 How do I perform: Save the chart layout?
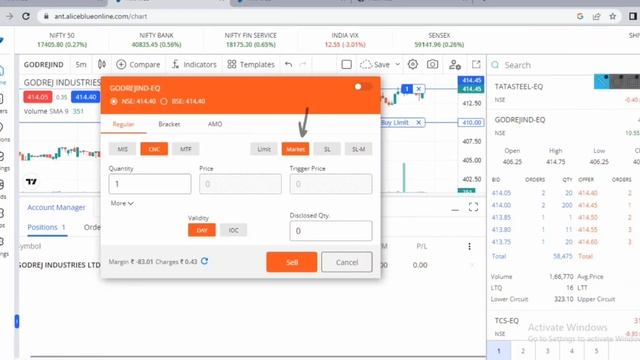375,64
